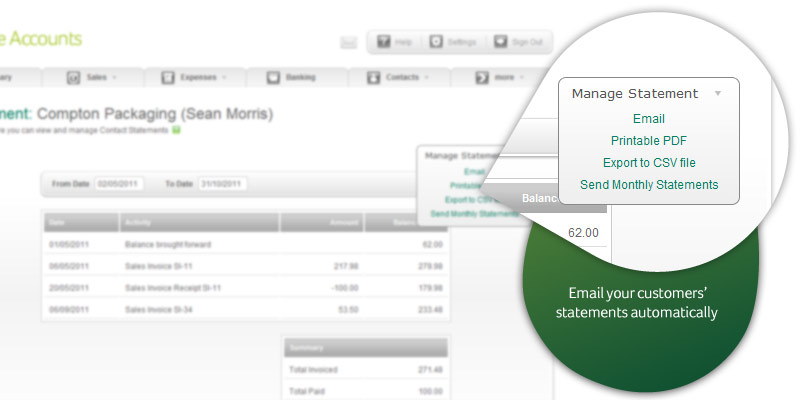
Task: Collapse the magnified Manage Statement dropdown arrow
Action: point(718,94)
